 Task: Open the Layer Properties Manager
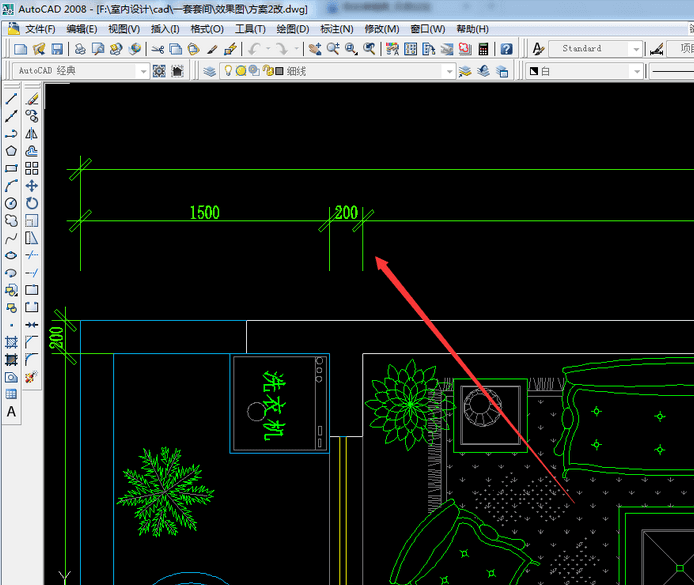click(210, 71)
